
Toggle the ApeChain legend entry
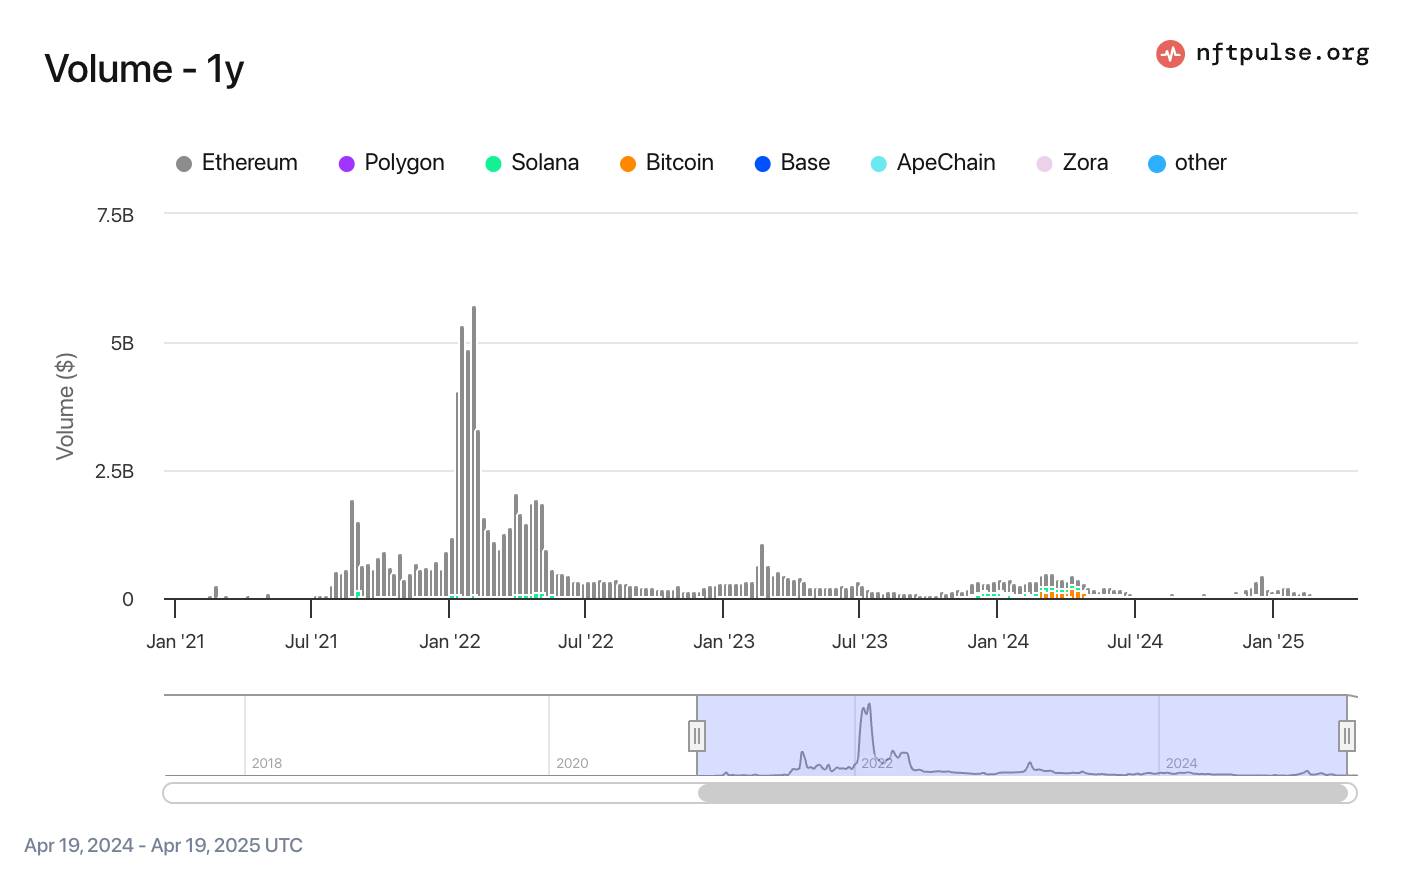point(933,163)
